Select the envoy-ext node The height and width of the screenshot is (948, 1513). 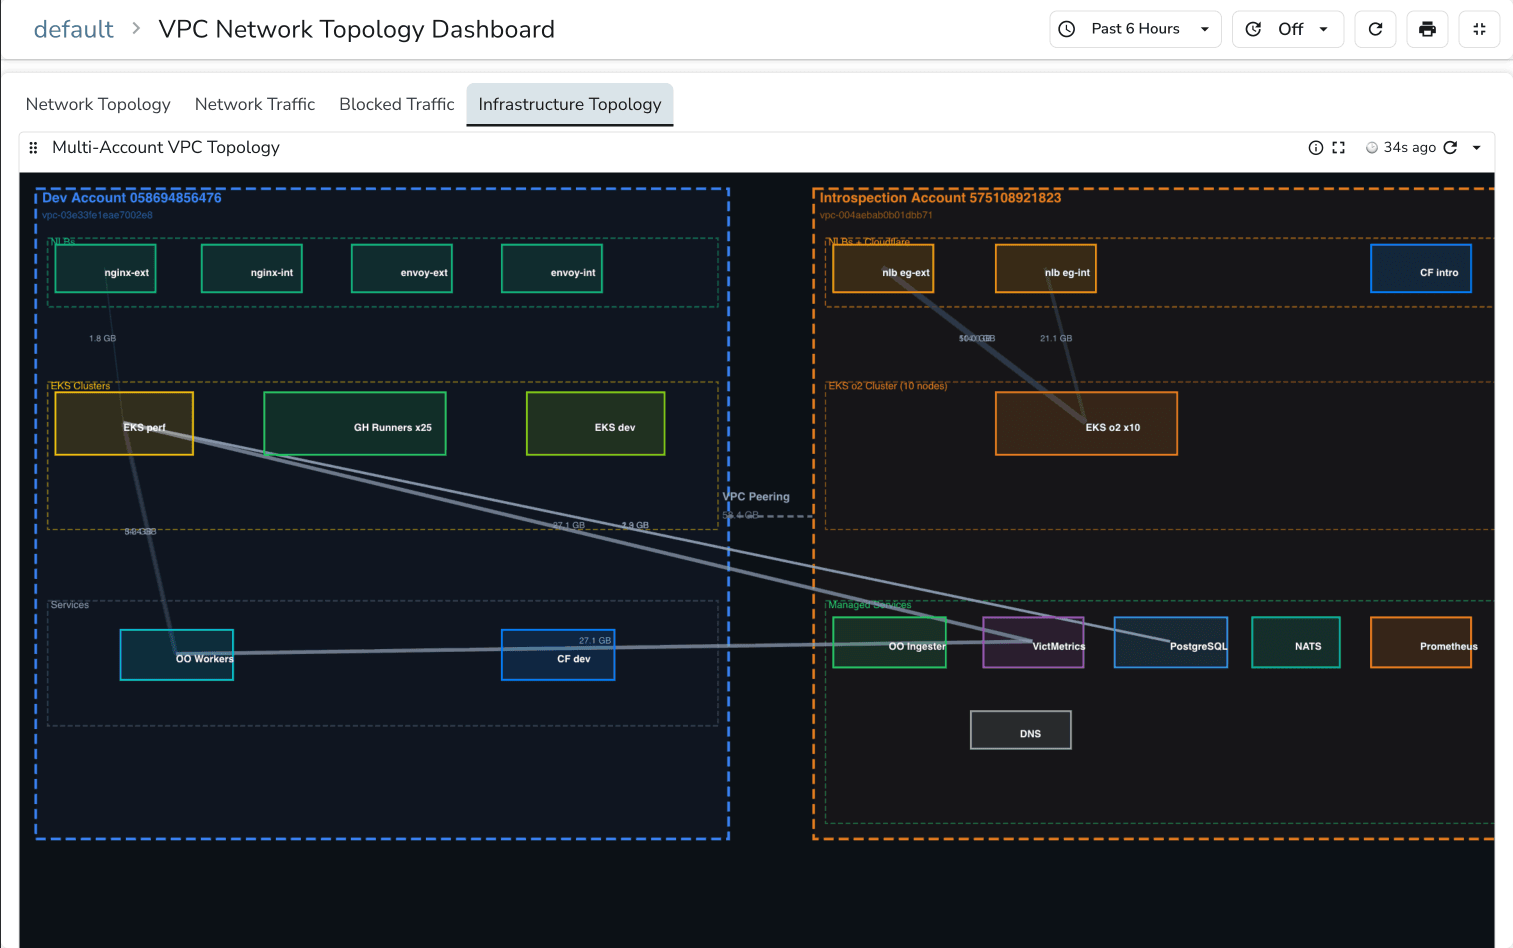point(402,268)
